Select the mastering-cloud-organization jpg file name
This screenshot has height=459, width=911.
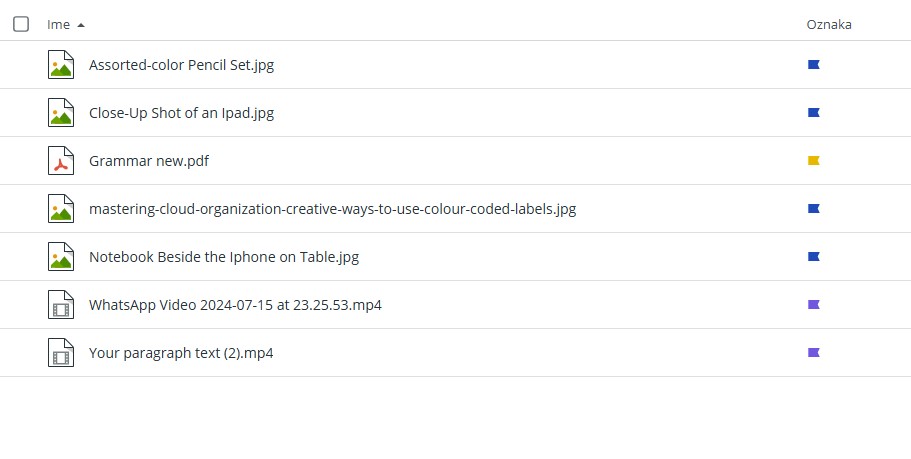[x=332, y=209]
